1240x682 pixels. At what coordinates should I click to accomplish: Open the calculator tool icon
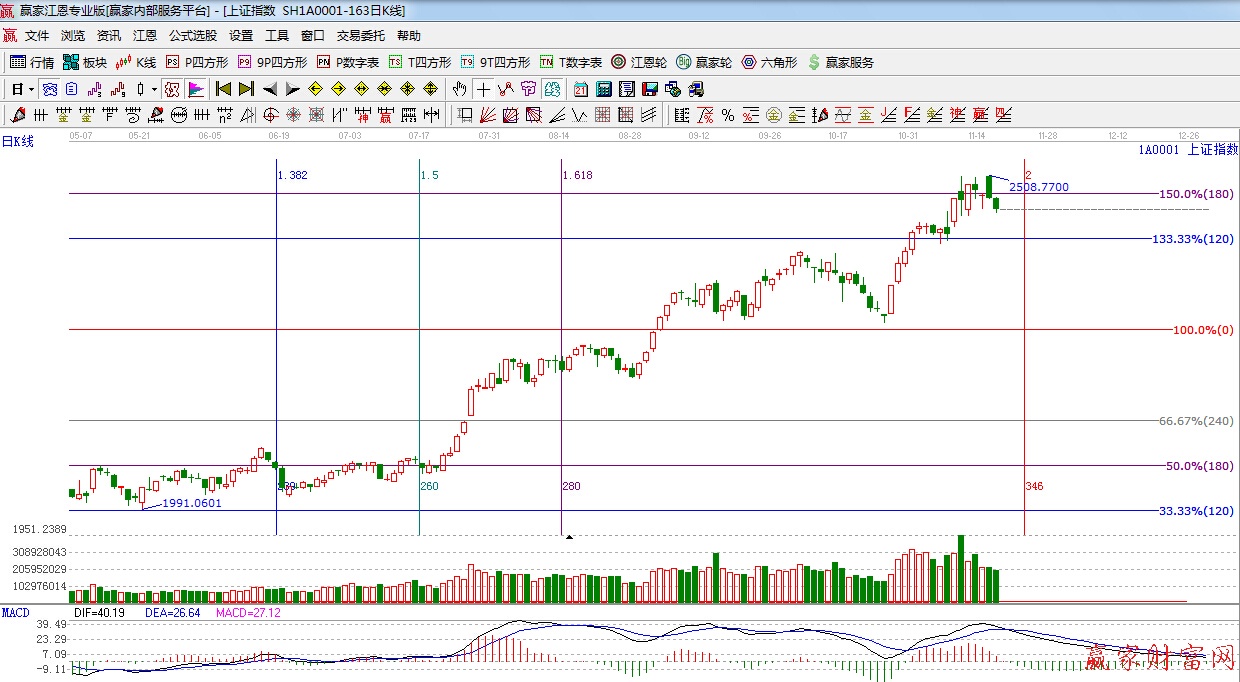pos(604,89)
